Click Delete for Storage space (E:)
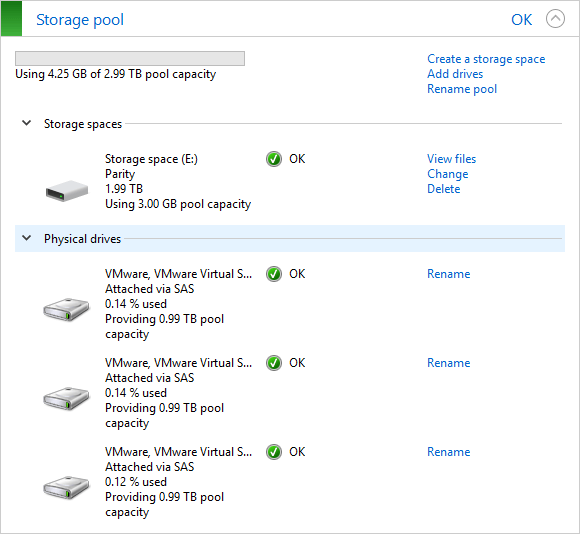580x534 pixels. [x=444, y=189]
